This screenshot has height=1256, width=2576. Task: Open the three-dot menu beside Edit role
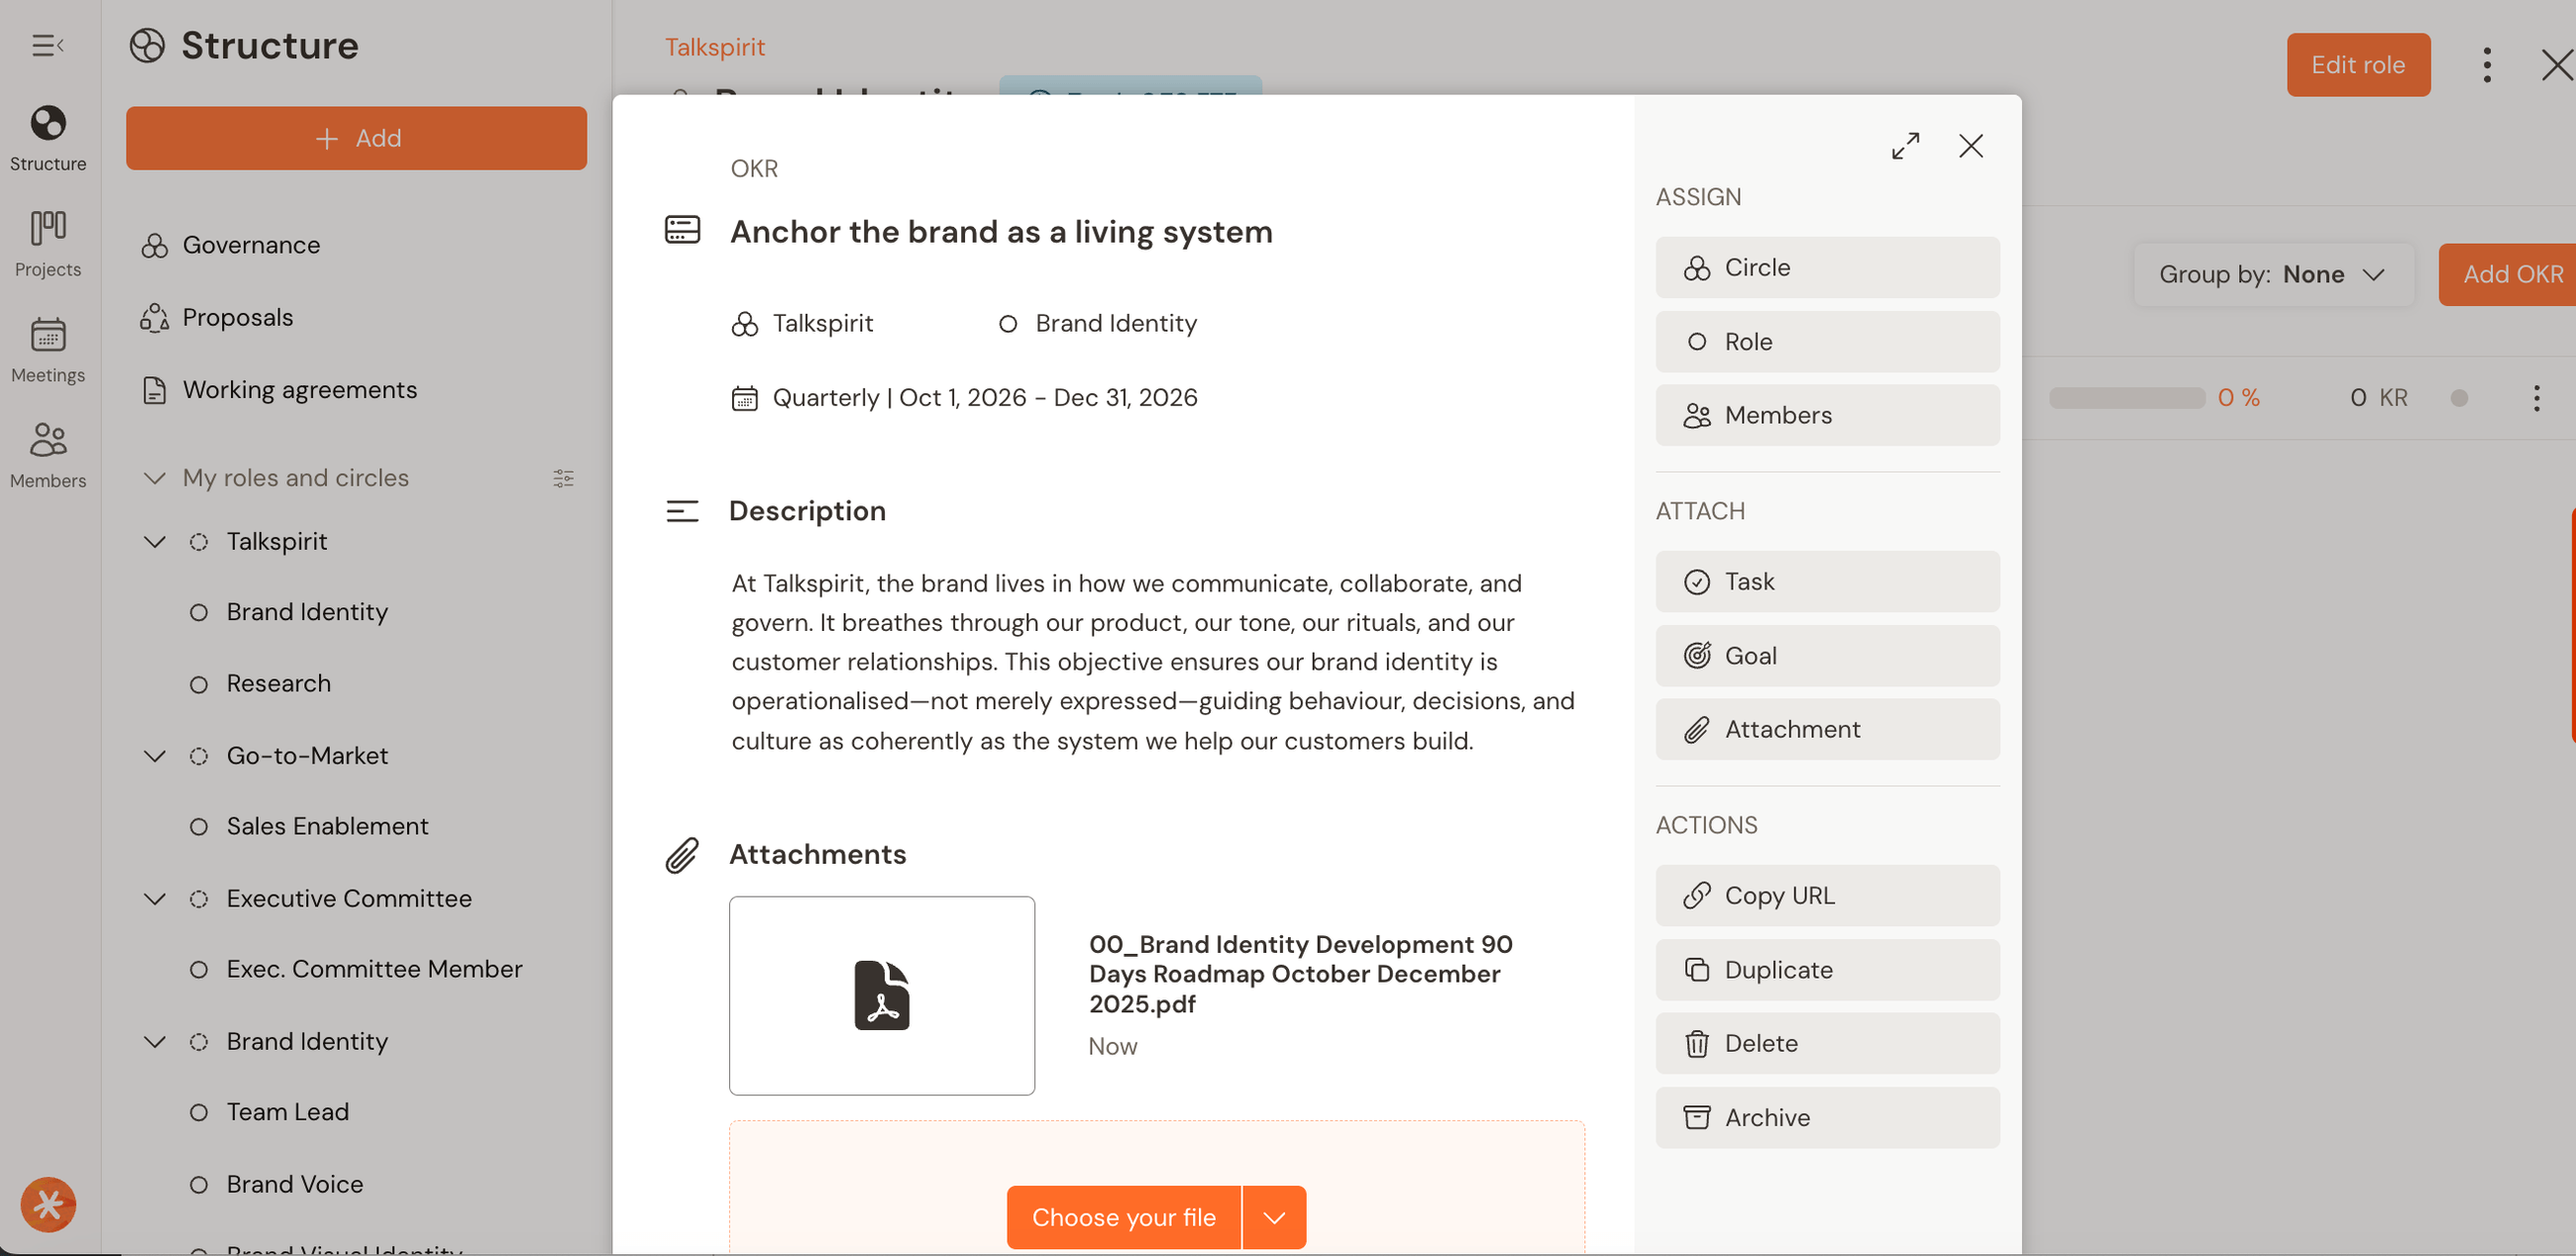pos(2486,64)
